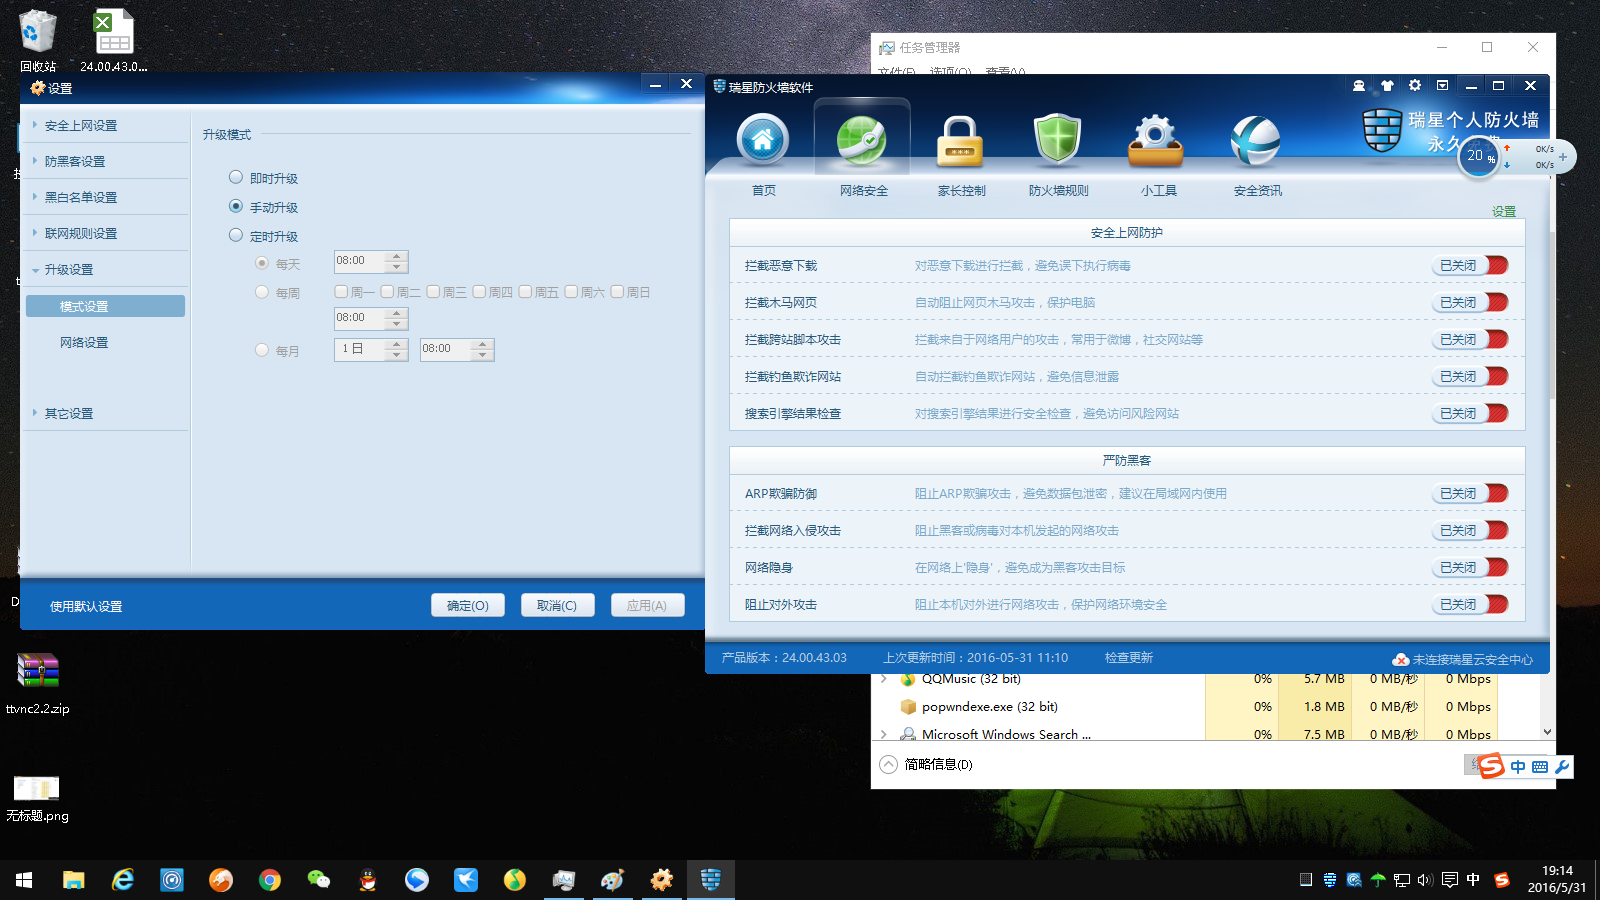This screenshot has width=1600, height=900.
Task: Open File Explorer from the taskbar
Action: pyautogui.click(x=73, y=880)
